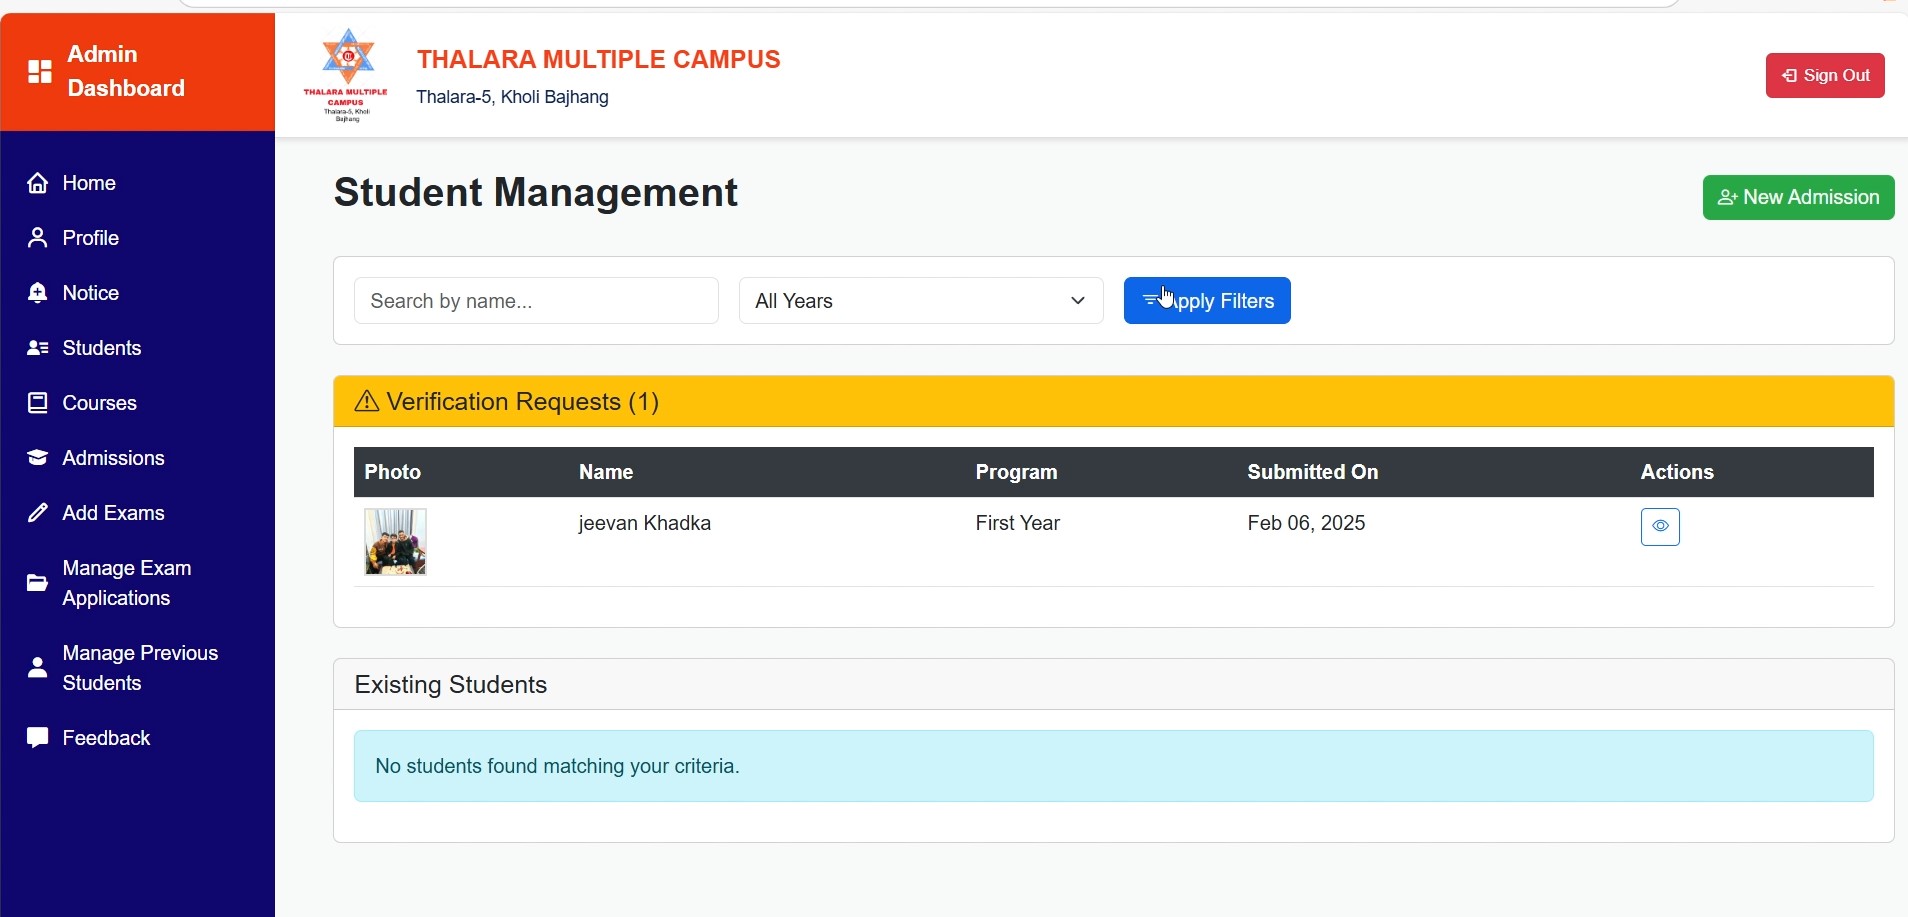
Task: Click the Manage Exam Applications folder icon
Action: click(x=36, y=582)
